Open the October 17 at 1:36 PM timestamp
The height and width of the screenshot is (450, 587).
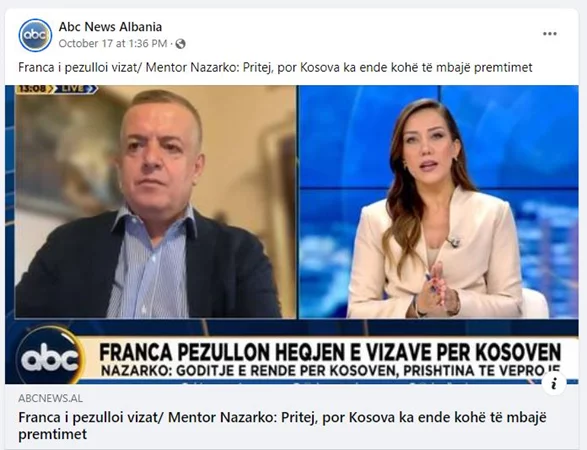click(x=113, y=43)
